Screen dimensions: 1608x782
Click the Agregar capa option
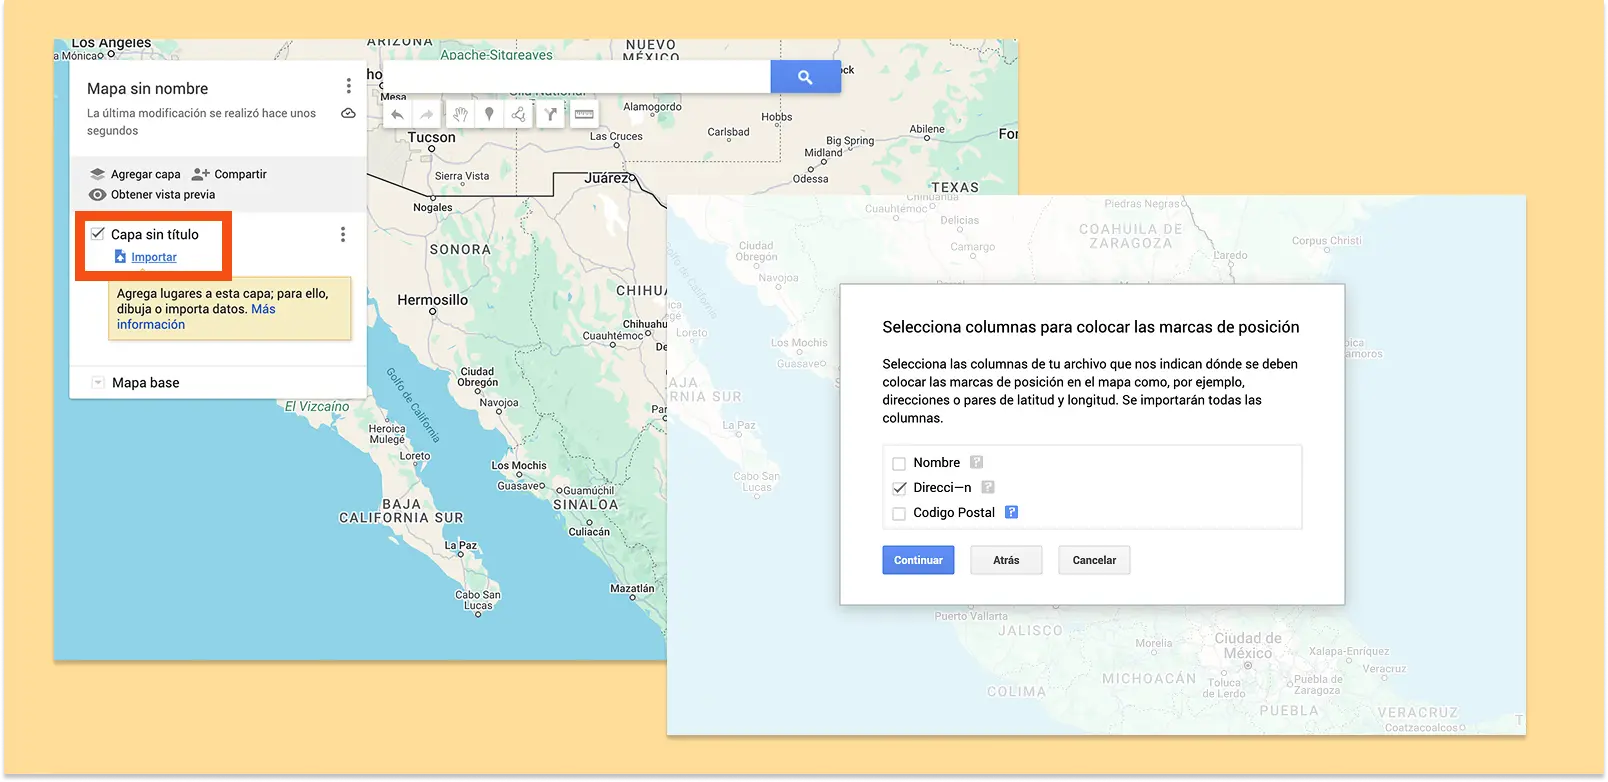click(146, 174)
